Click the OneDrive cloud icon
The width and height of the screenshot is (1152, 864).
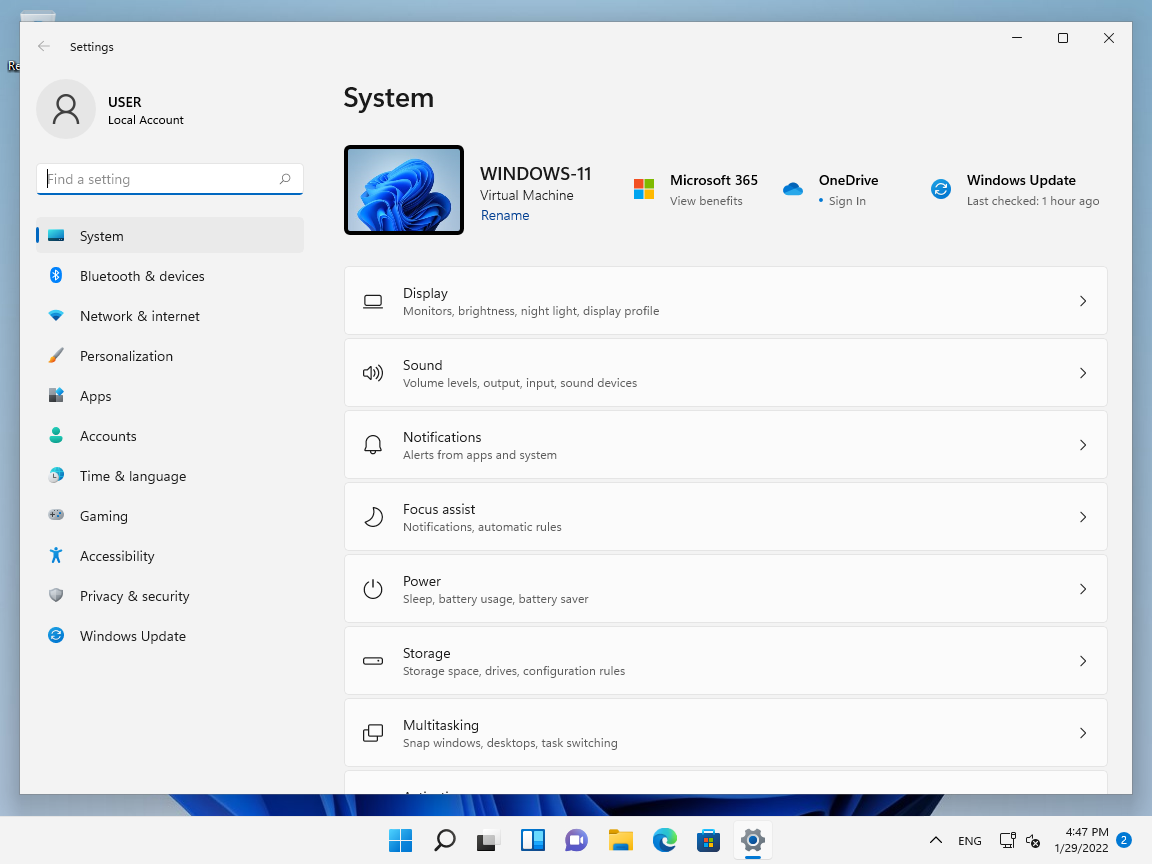click(x=793, y=190)
